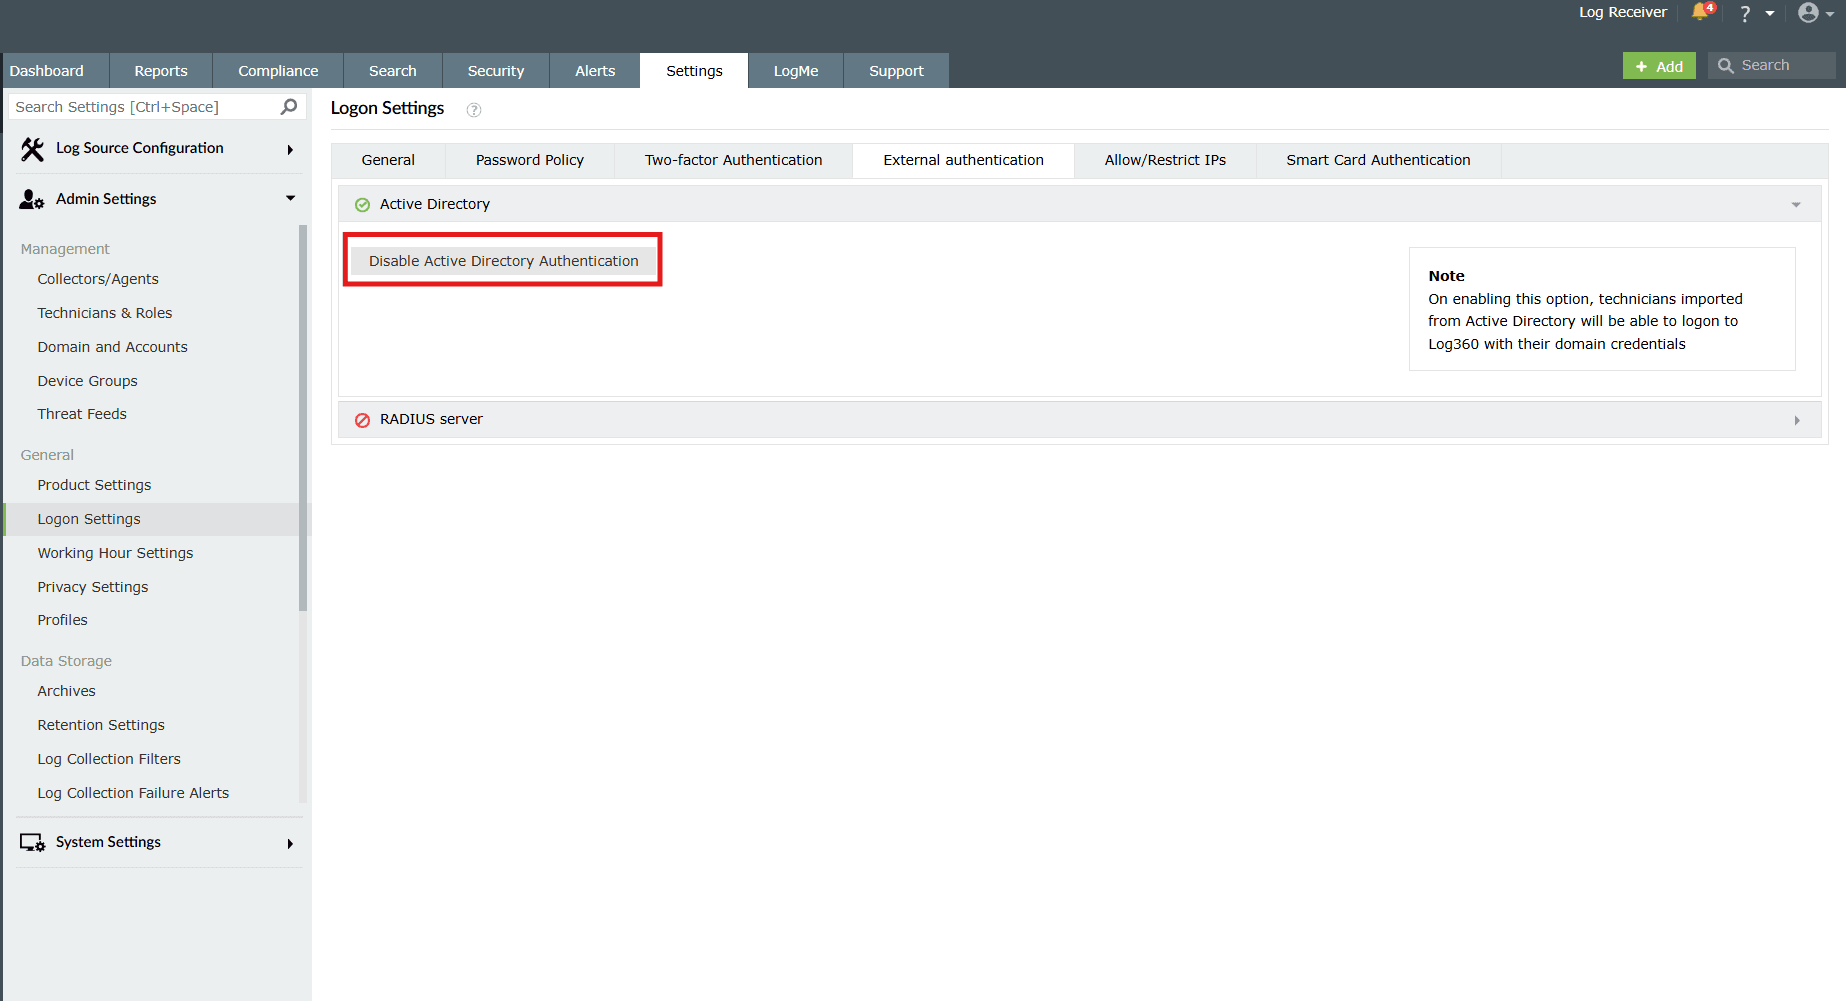Click the question mark help icon
This screenshot has width=1846, height=1001.
(1745, 13)
